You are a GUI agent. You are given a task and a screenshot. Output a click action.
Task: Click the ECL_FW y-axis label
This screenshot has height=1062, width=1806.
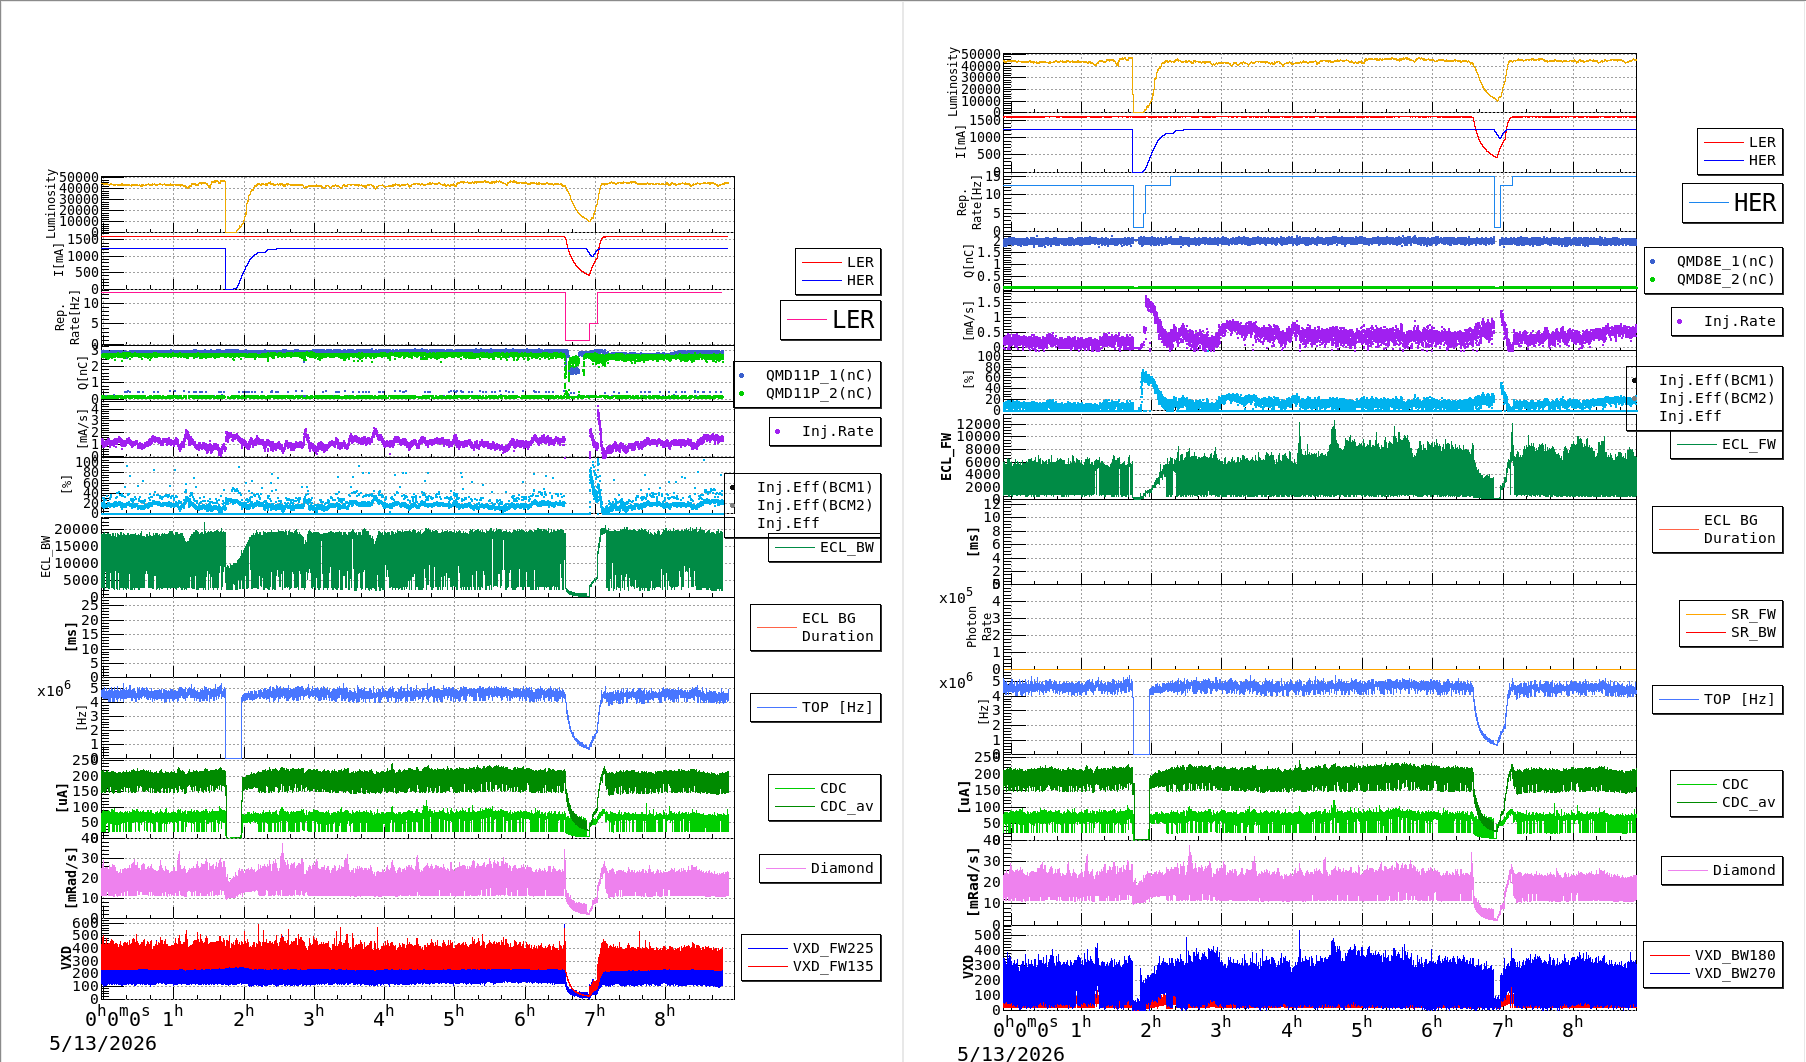(x=946, y=456)
